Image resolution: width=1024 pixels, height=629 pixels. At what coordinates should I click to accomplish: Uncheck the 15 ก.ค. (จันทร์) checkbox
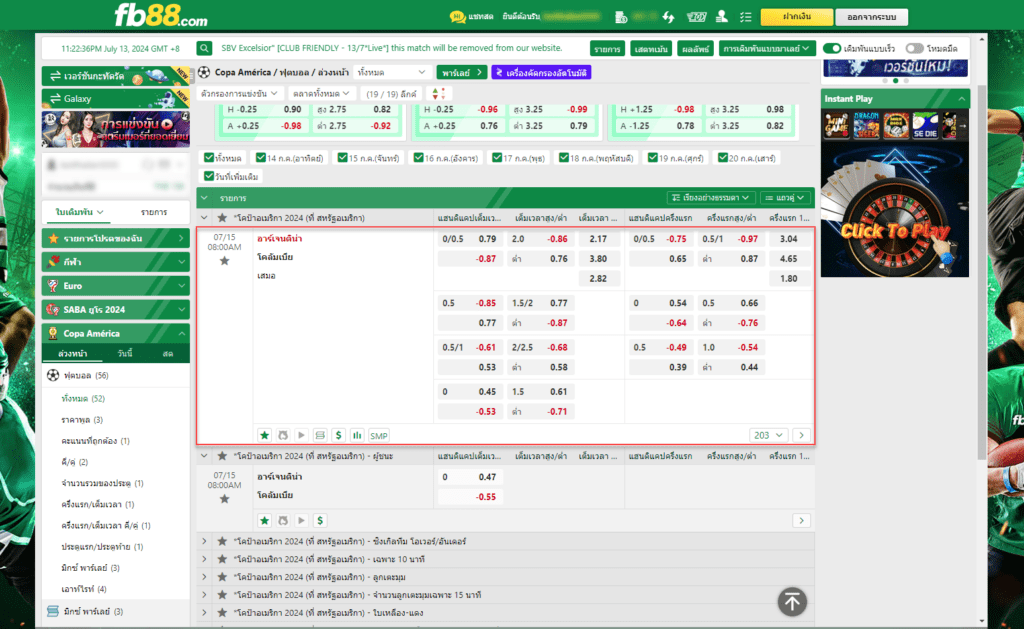[x=342, y=157]
